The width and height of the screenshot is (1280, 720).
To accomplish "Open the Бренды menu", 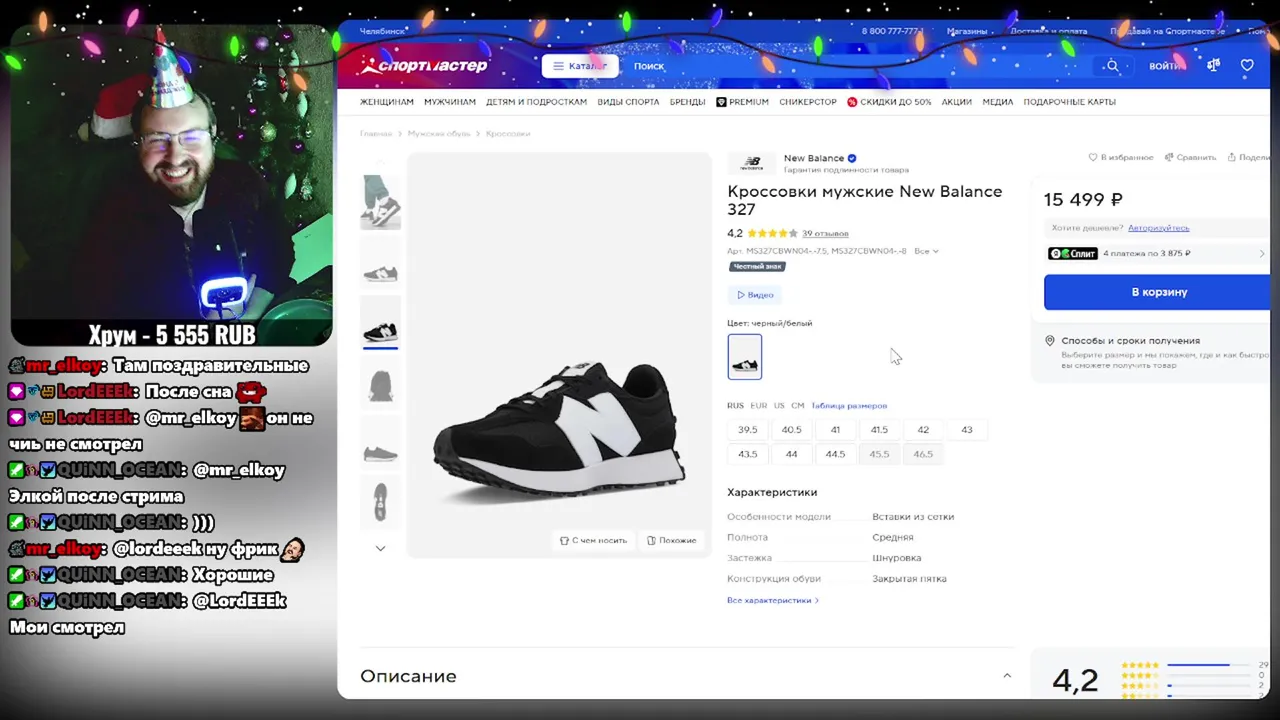I will point(687,102).
